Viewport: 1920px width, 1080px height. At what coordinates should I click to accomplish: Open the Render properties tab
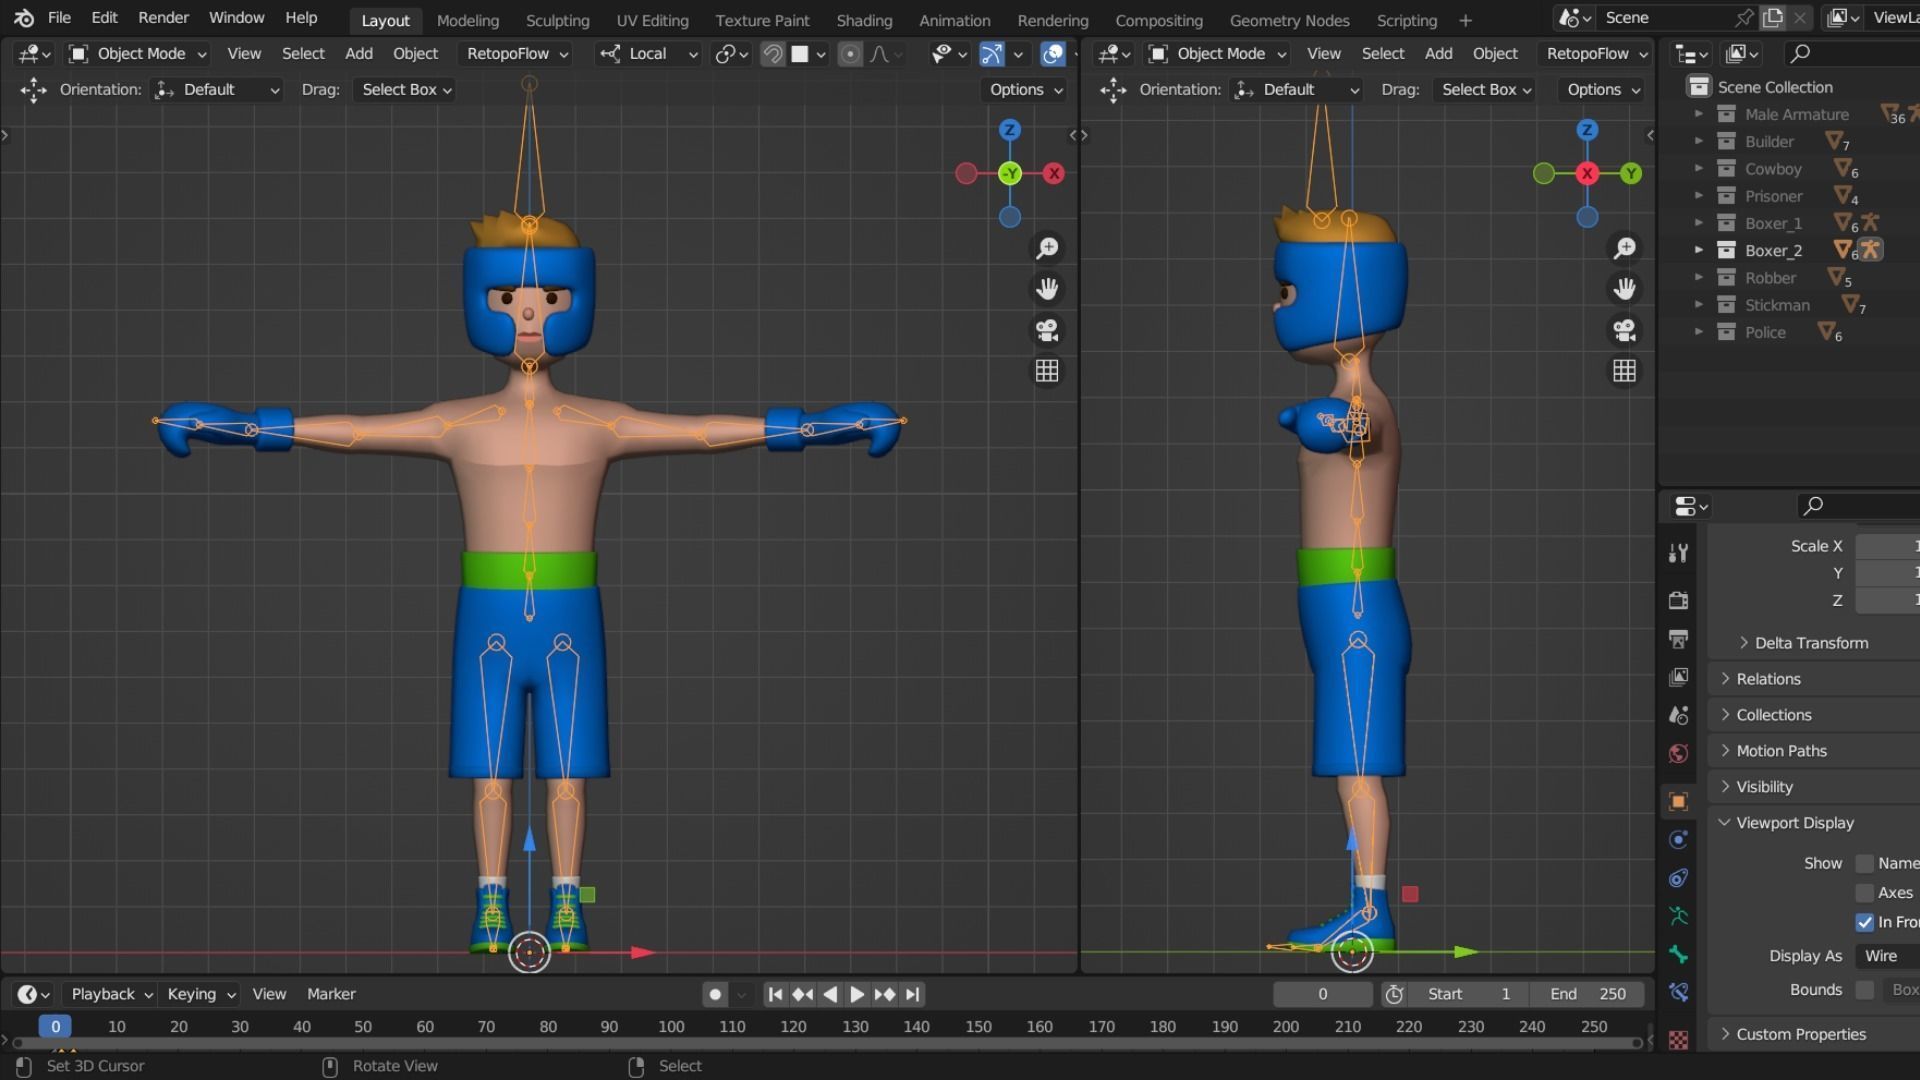click(x=1679, y=600)
